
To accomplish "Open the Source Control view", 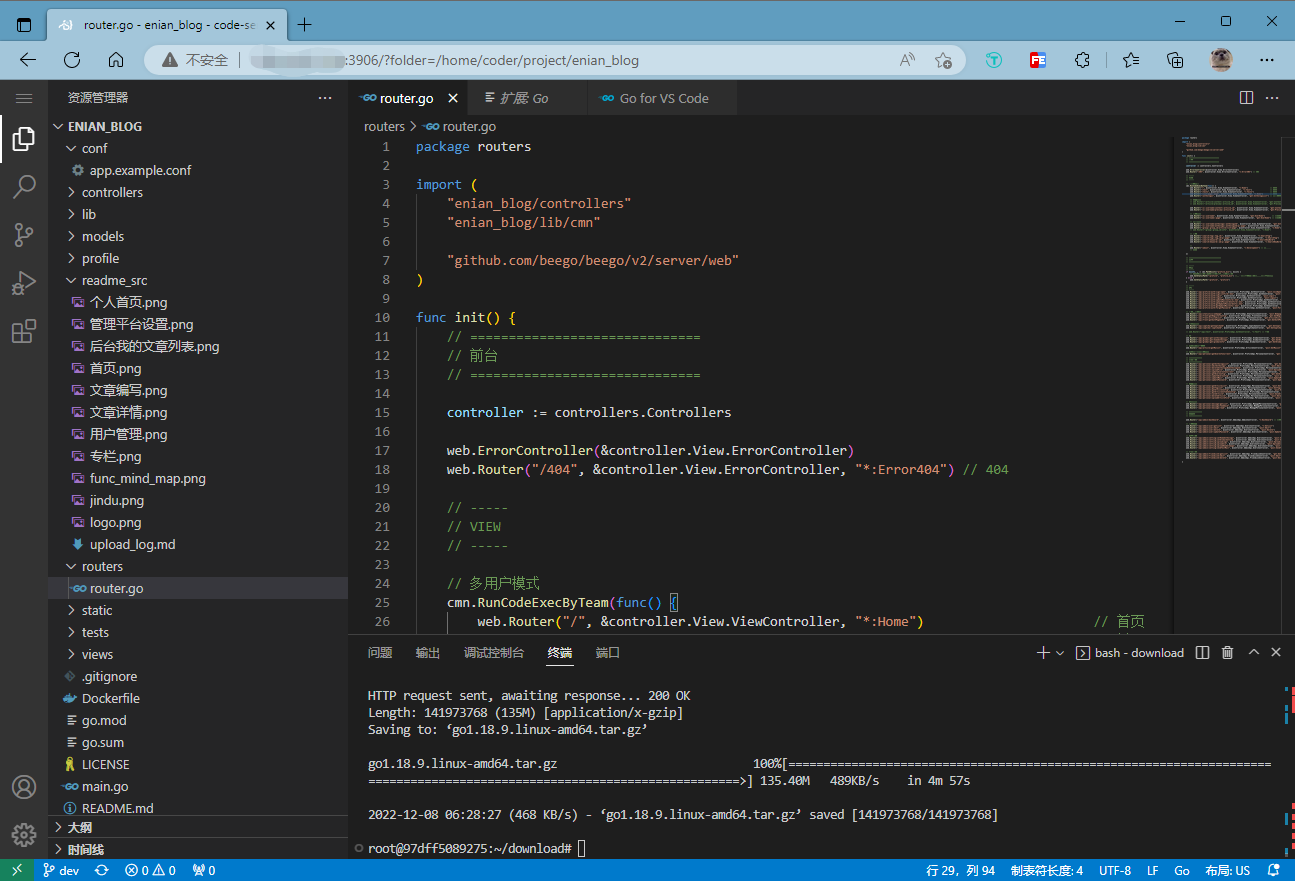I will click(x=24, y=235).
